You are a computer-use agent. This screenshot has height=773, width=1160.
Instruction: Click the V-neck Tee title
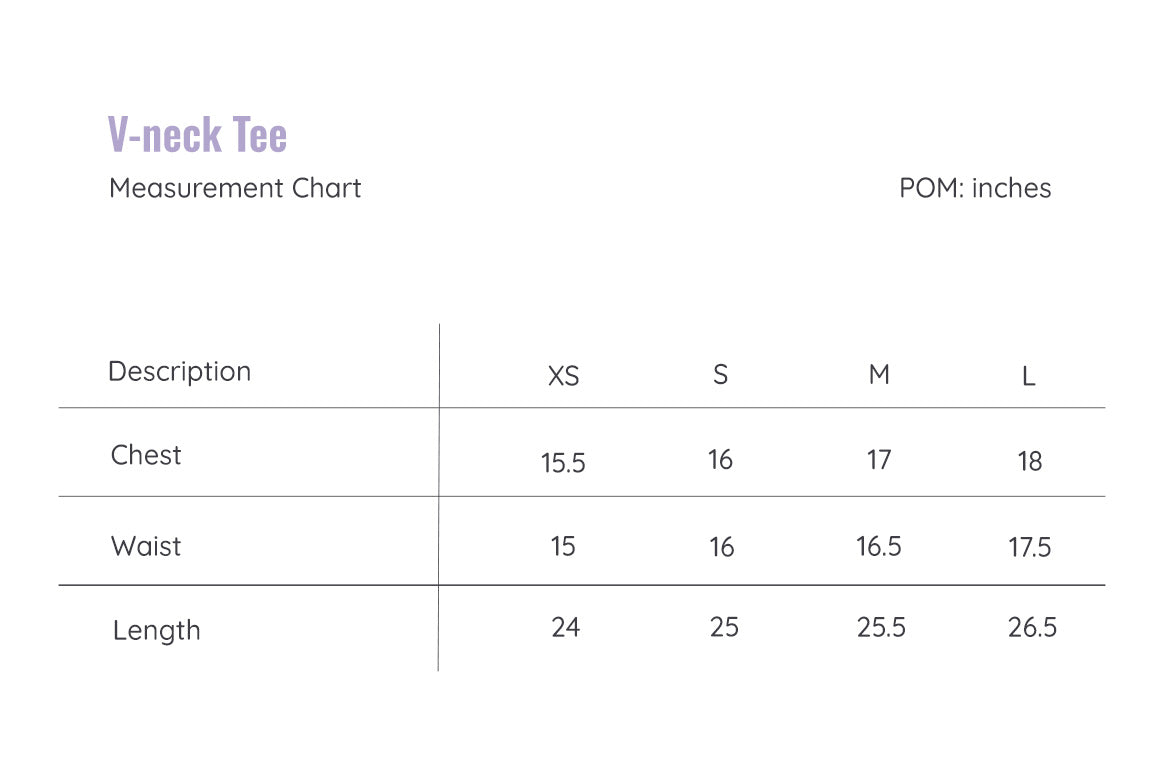(198, 134)
